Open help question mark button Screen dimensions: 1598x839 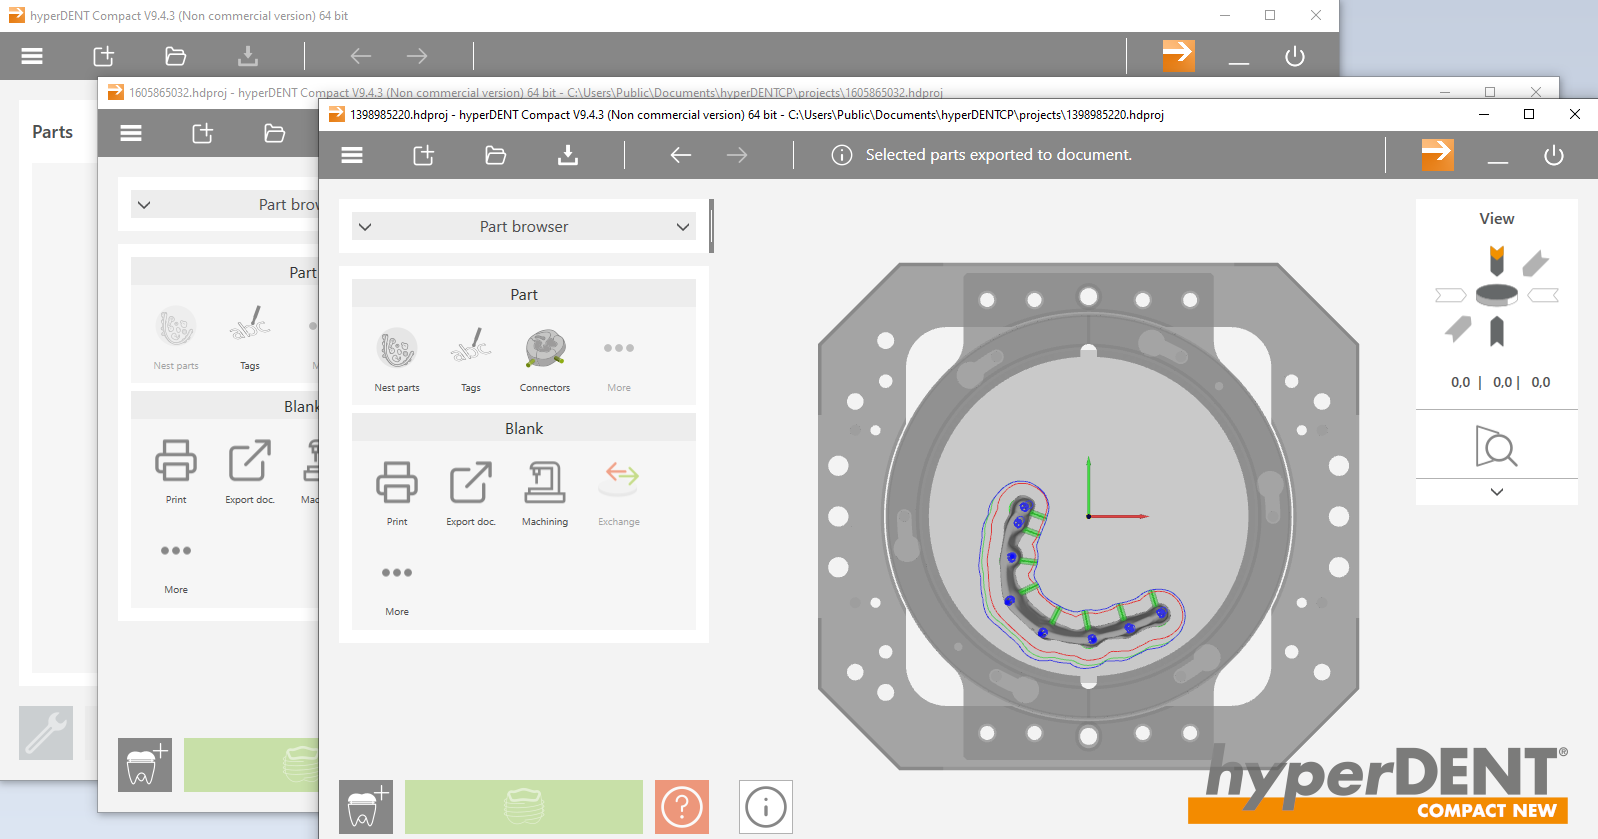682,807
